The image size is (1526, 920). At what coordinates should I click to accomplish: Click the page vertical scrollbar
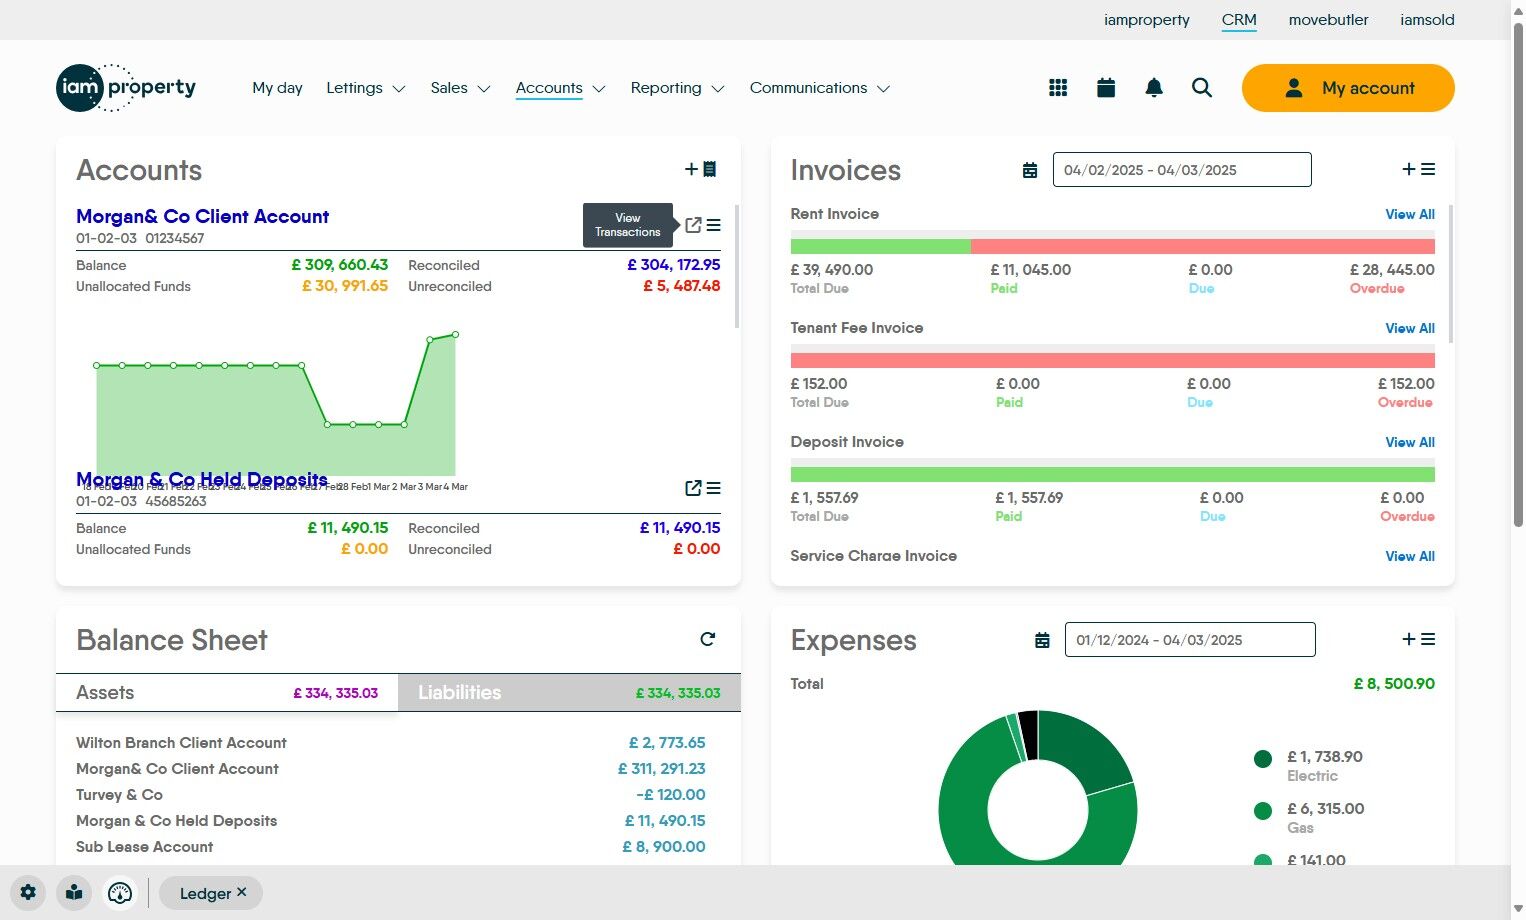1518,275
